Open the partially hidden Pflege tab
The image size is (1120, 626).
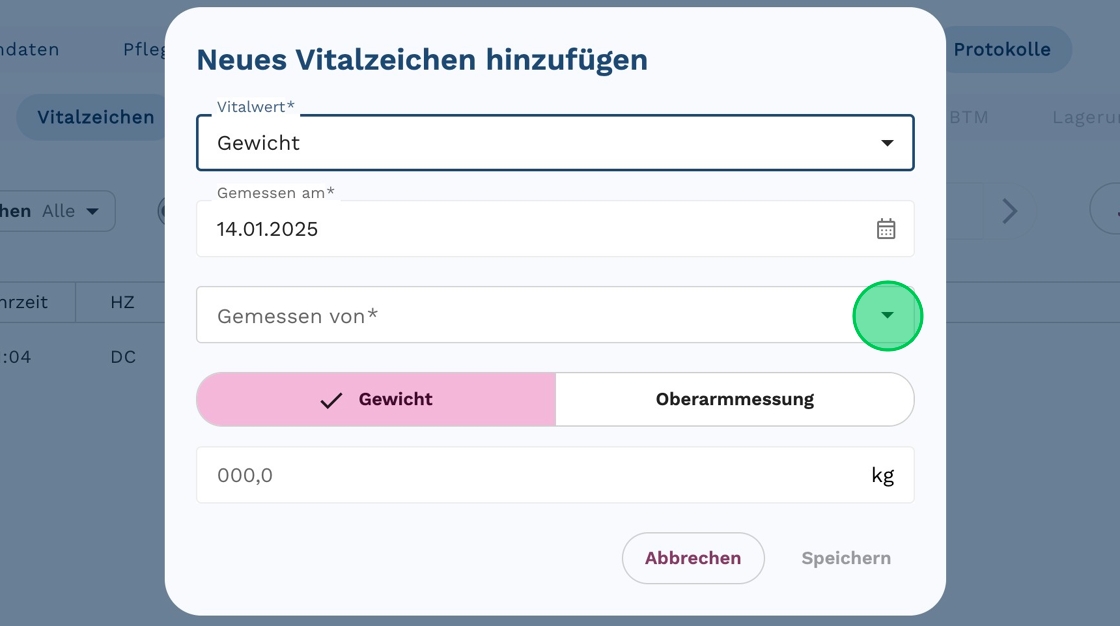(x=144, y=49)
